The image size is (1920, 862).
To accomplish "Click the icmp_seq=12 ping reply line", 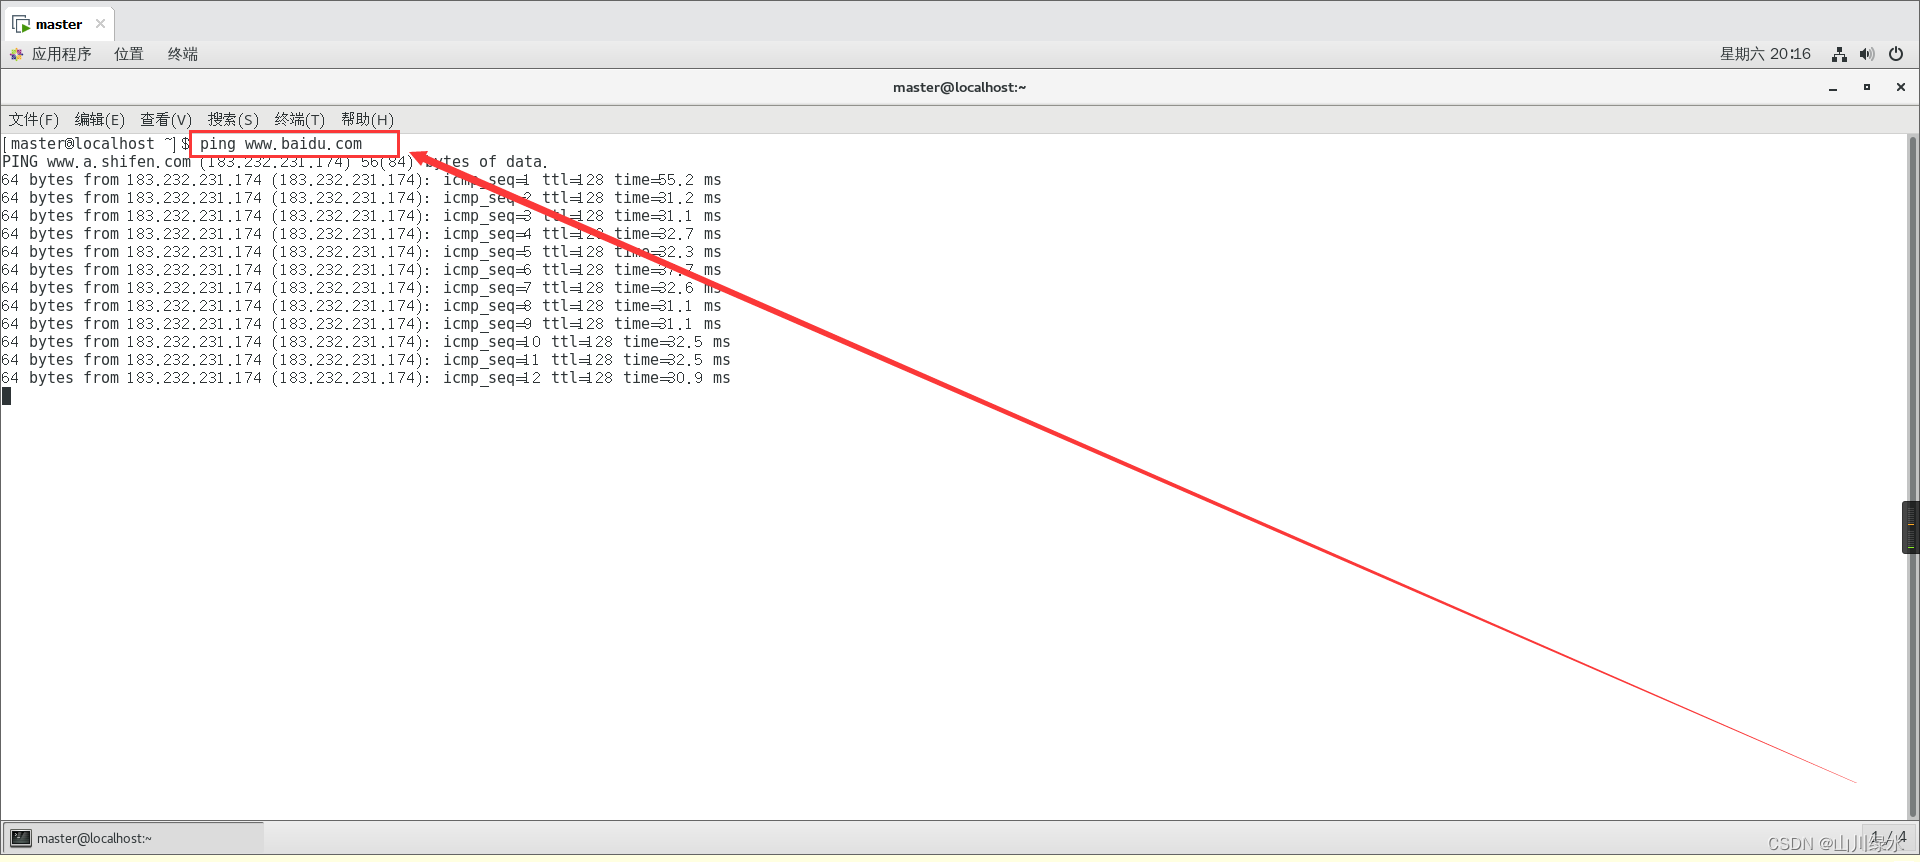I will 366,378.
